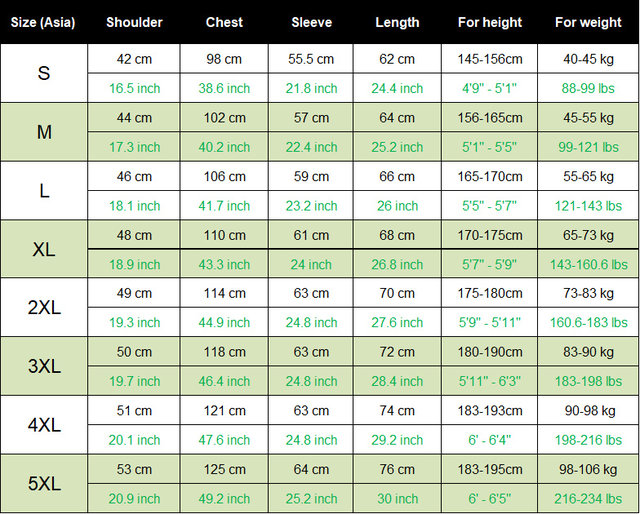Click the "68 cm" length cell
Viewport: 640px width, 514px height.
pyautogui.click(x=397, y=235)
